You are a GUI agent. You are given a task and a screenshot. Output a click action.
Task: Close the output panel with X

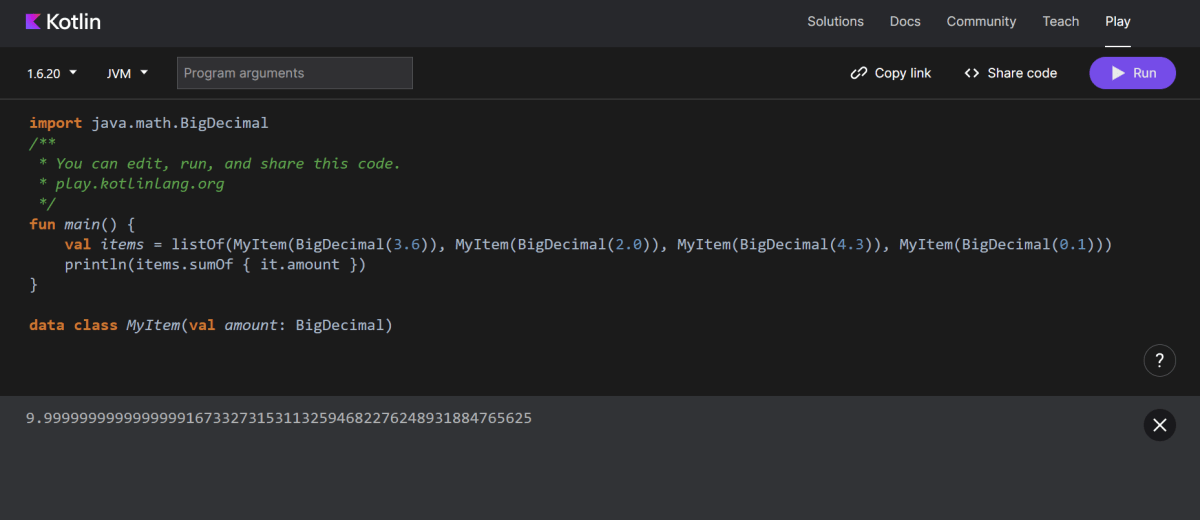[1159, 425]
